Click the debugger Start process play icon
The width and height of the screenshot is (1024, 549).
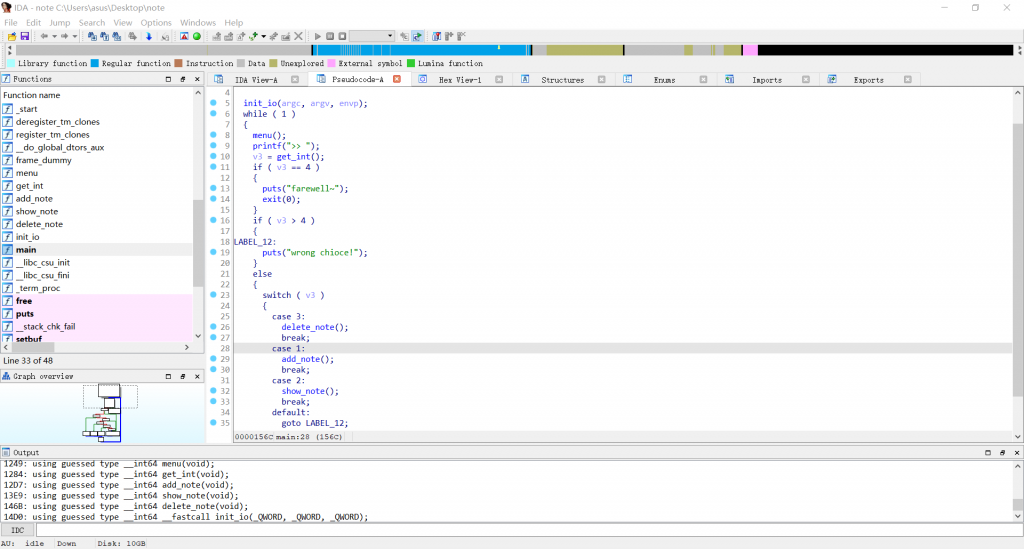[x=317, y=36]
